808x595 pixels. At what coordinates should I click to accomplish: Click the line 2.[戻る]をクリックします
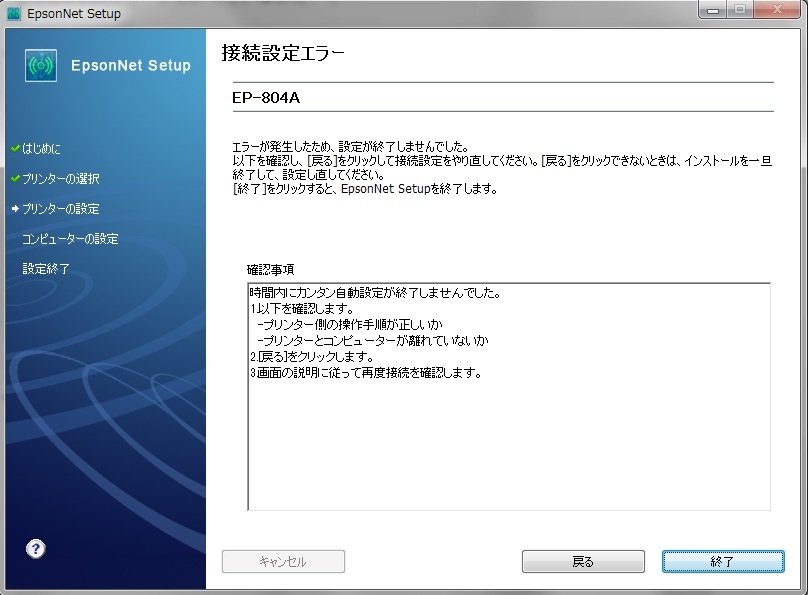(x=312, y=356)
